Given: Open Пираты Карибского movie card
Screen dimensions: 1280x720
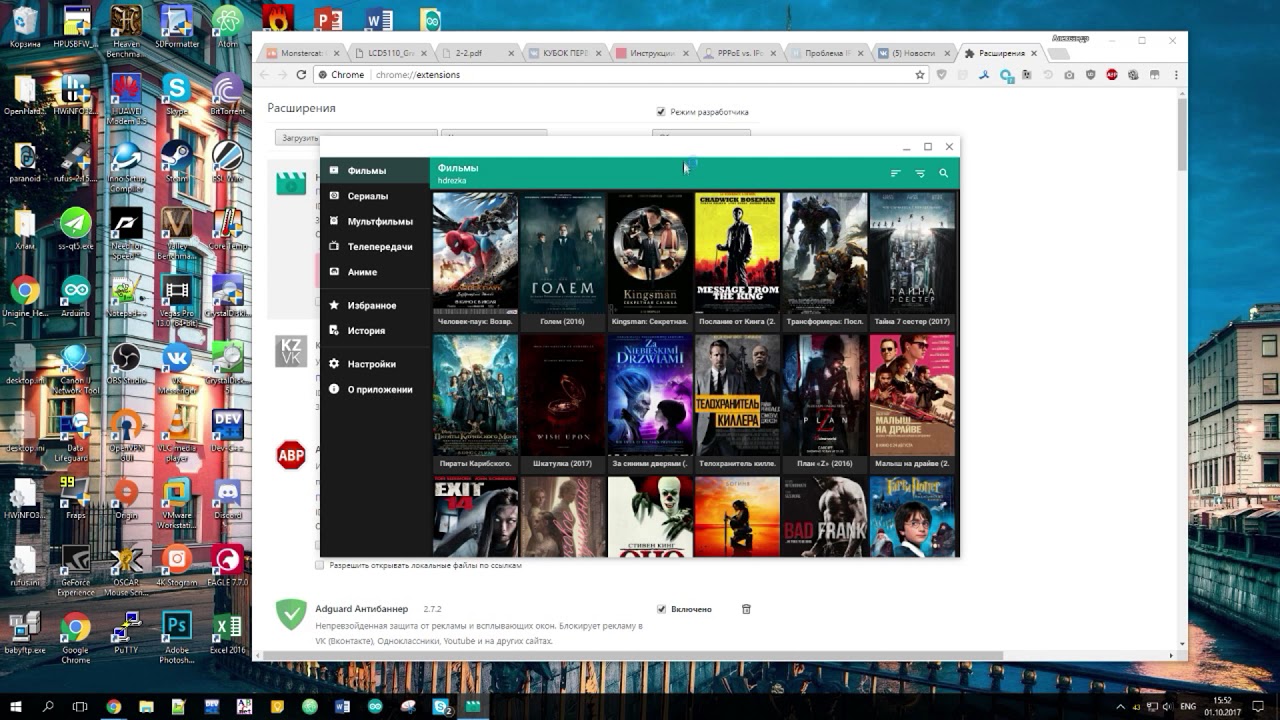Looking at the screenshot, I should [475, 402].
